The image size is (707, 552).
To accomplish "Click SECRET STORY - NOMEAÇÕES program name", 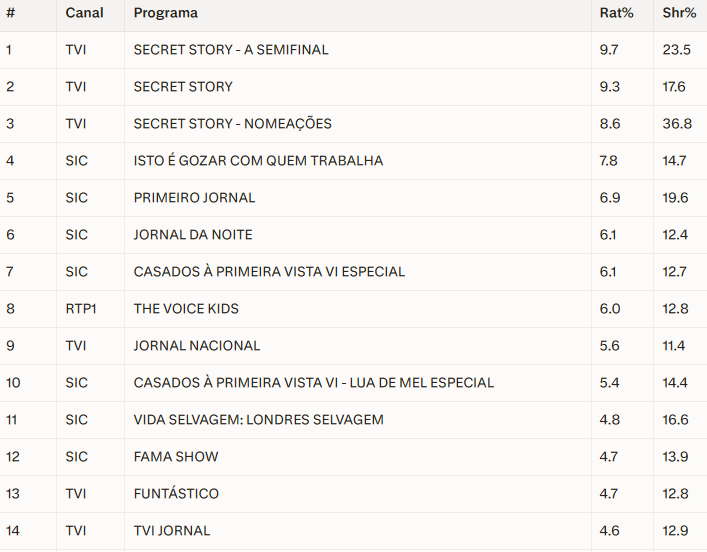I will 232,124.
